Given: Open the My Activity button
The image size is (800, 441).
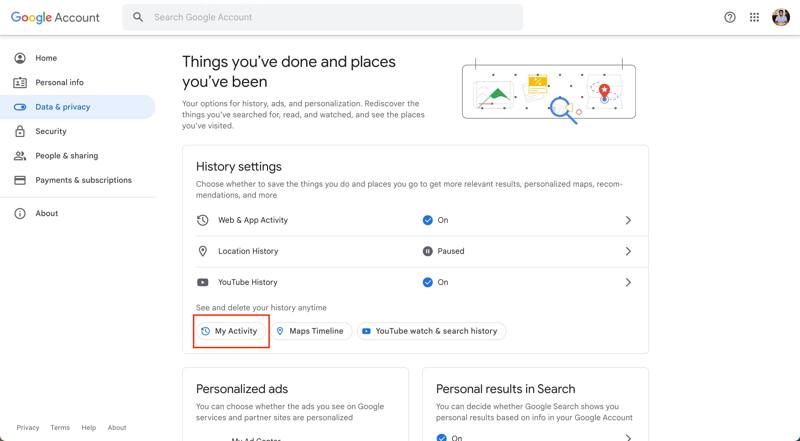Looking at the screenshot, I should pyautogui.click(x=231, y=331).
